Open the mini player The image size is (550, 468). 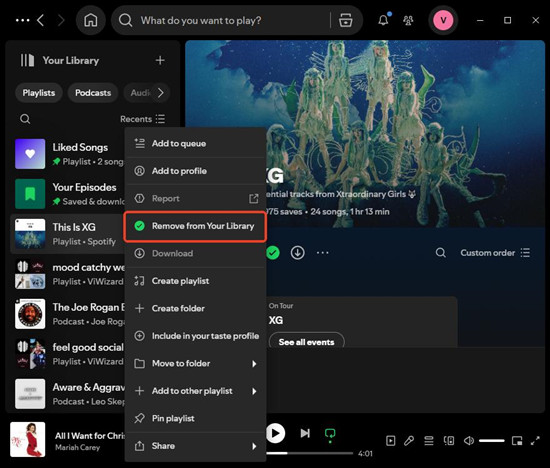pos(517,441)
